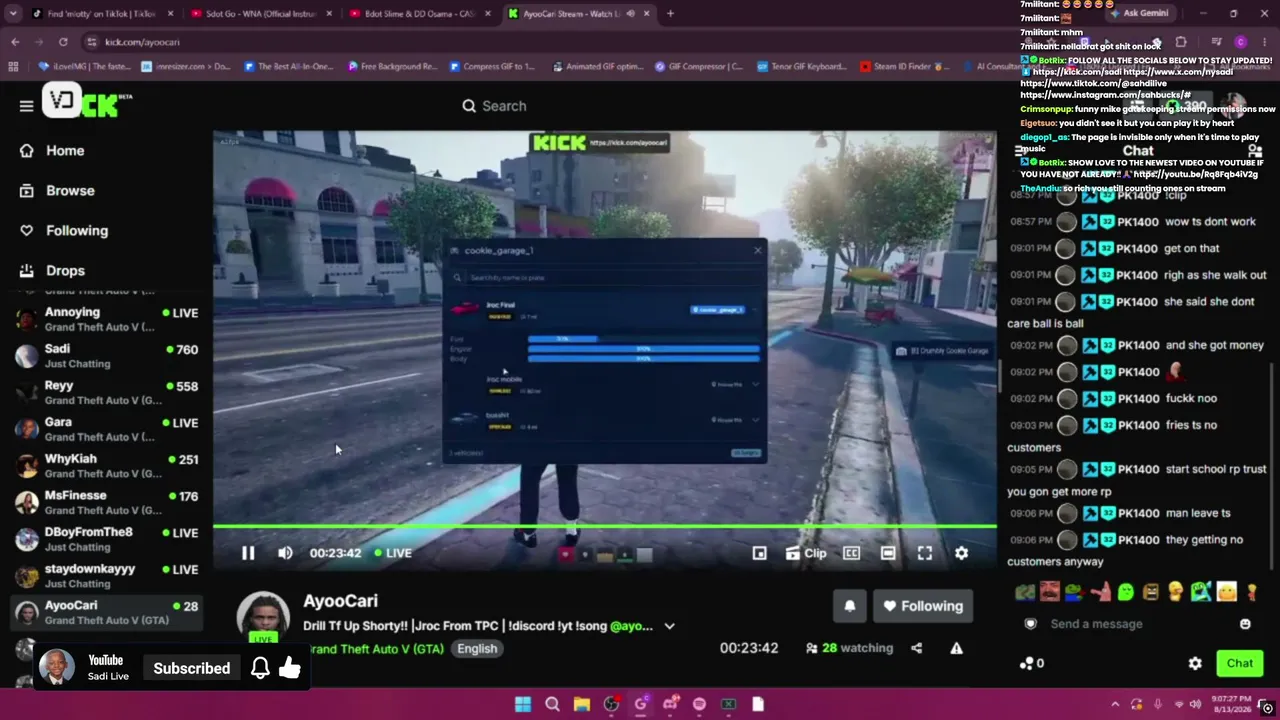The image size is (1280, 720).
Task: Share the stream via share icon
Action: pos(916,648)
